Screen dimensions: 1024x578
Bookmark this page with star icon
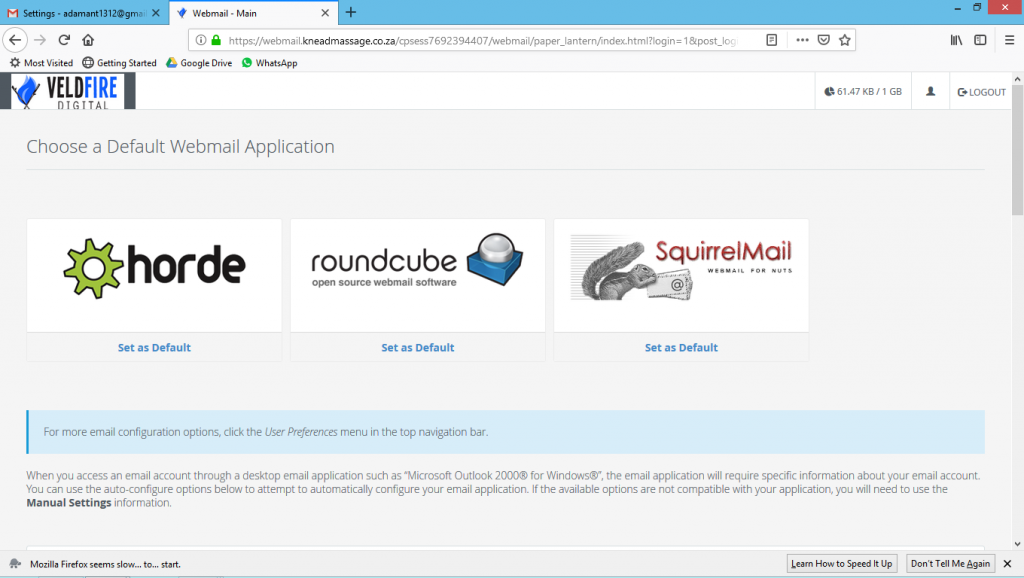(x=844, y=40)
